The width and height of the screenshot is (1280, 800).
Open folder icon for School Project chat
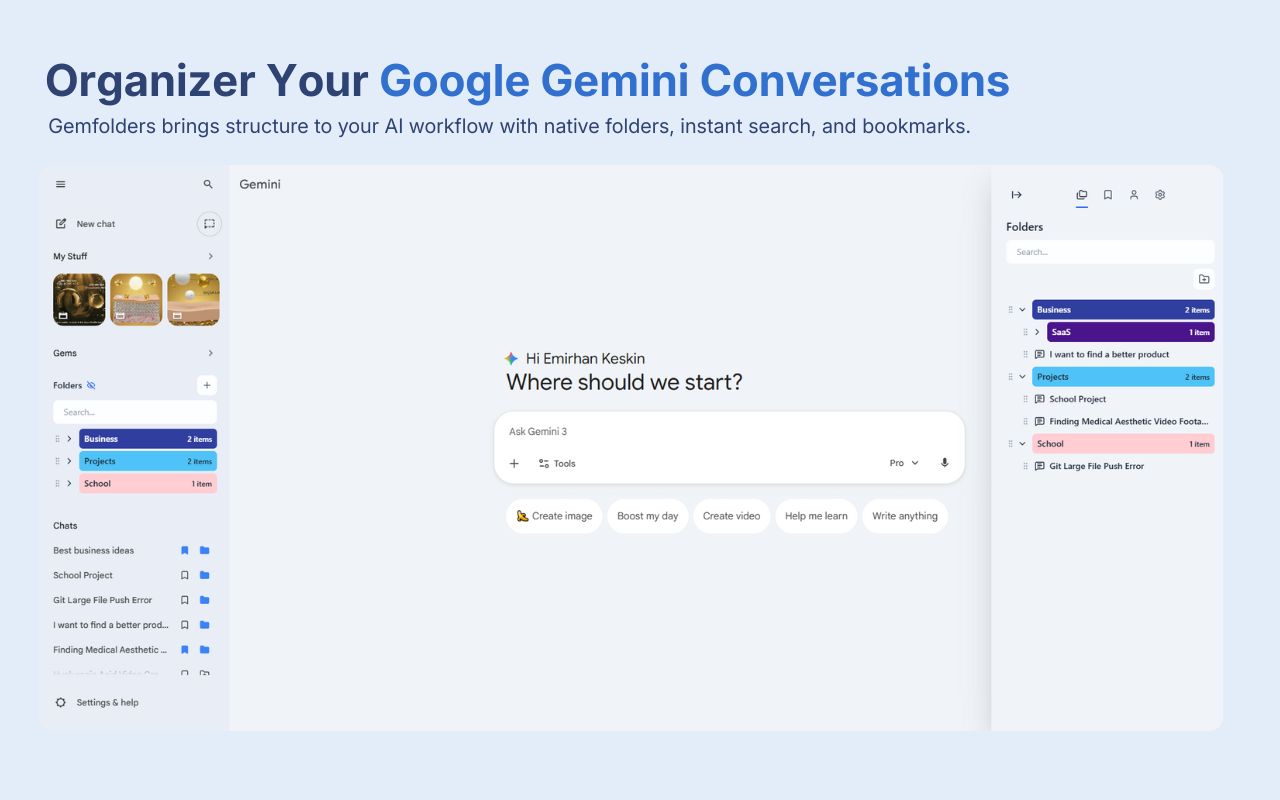click(204, 575)
